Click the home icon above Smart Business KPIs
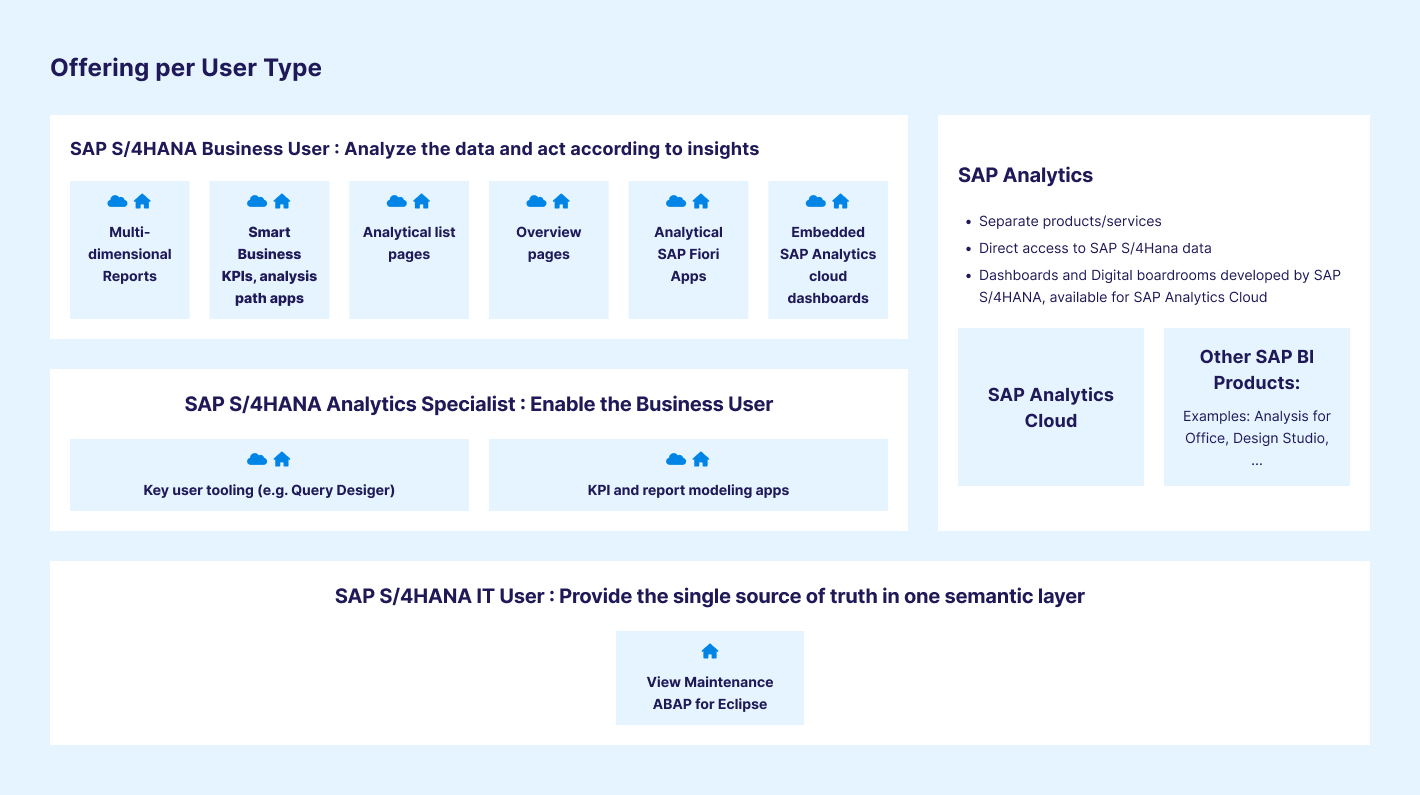 tap(282, 201)
